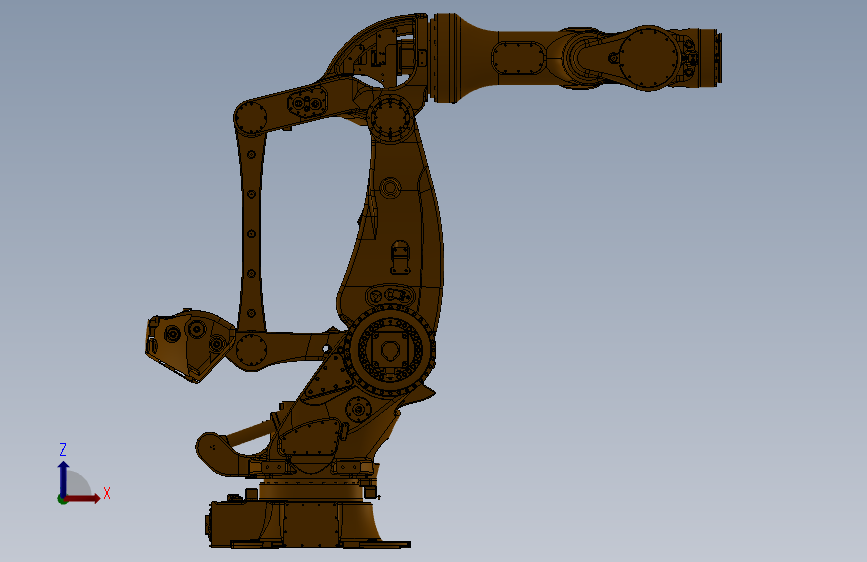Select the circular wrist joint cover near arm end
The height and width of the screenshot is (562, 867).
[x=648, y=58]
